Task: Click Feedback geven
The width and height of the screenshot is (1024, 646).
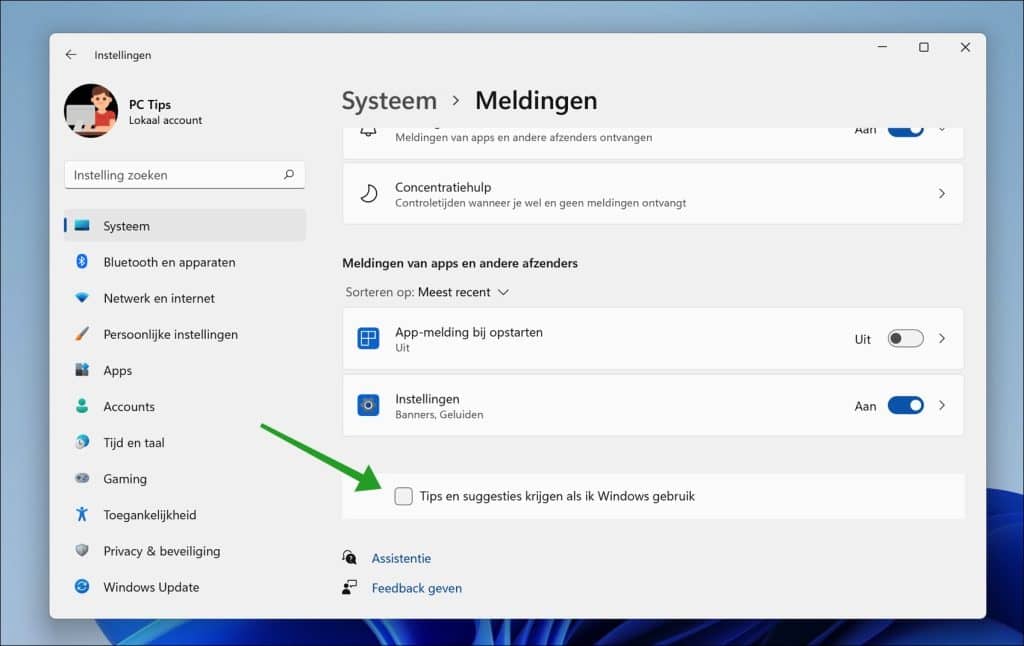Action: tap(417, 588)
